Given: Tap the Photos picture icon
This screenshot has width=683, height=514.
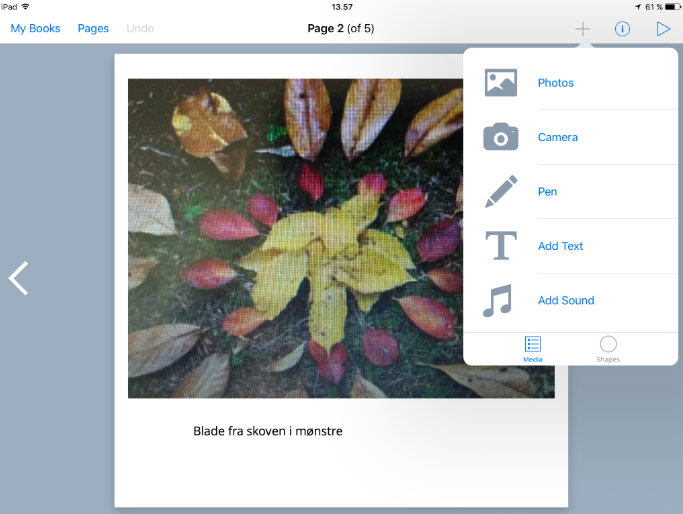Looking at the screenshot, I should [500, 82].
